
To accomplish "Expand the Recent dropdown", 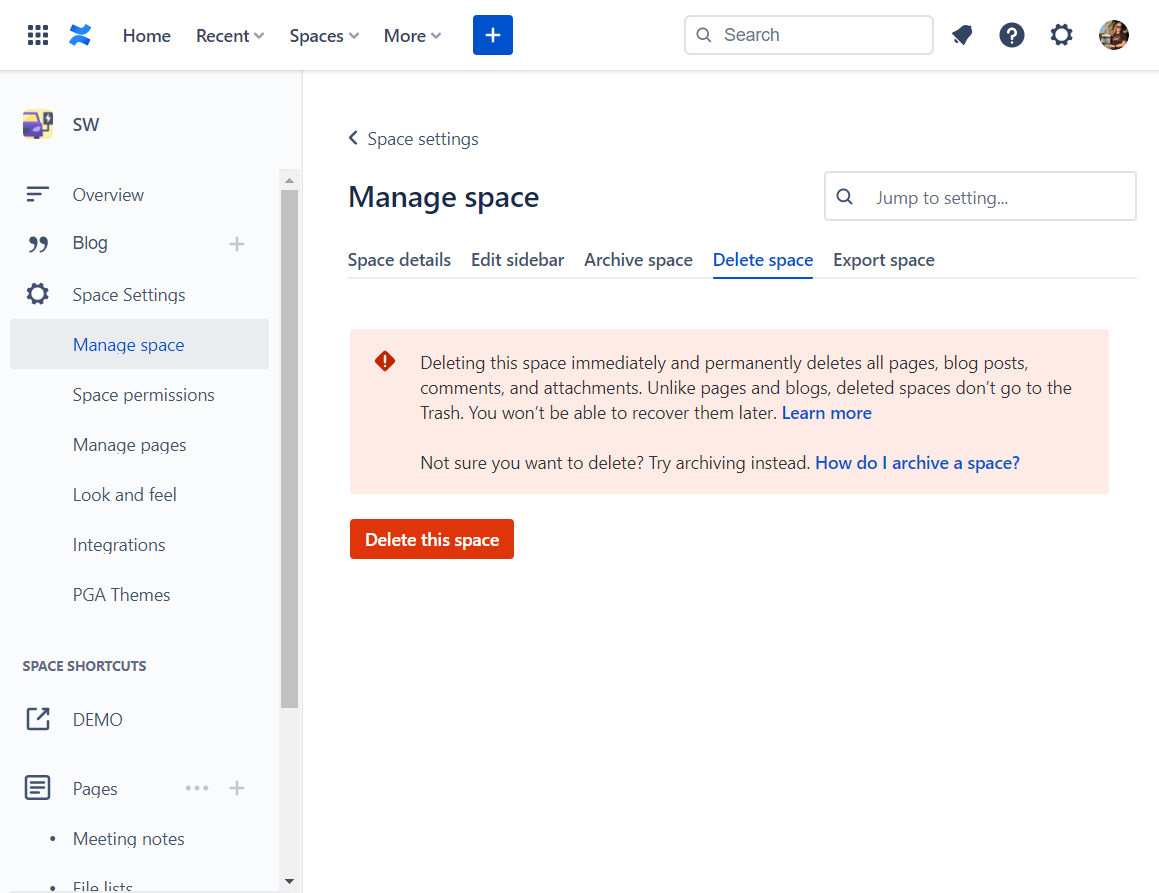I will pos(230,35).
